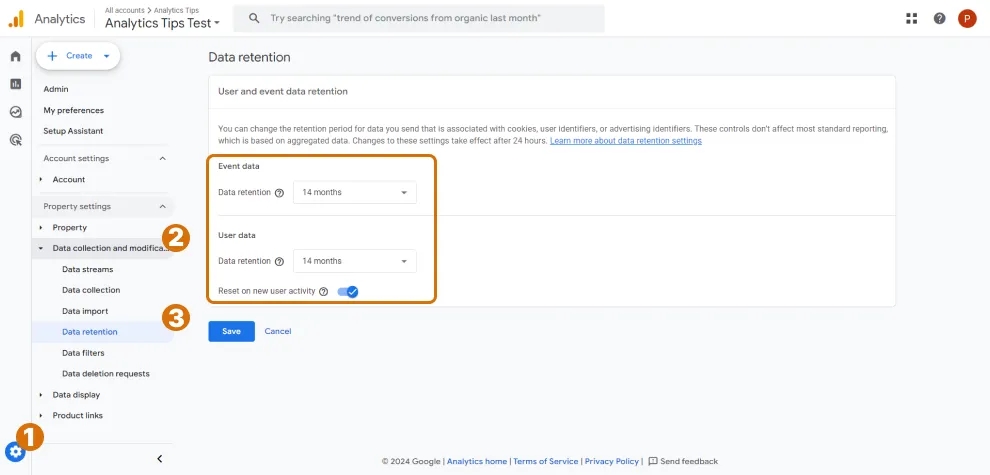The image size is (990, 475).
Task: Open the Admin menu item
Action: (x=56, y=89)
